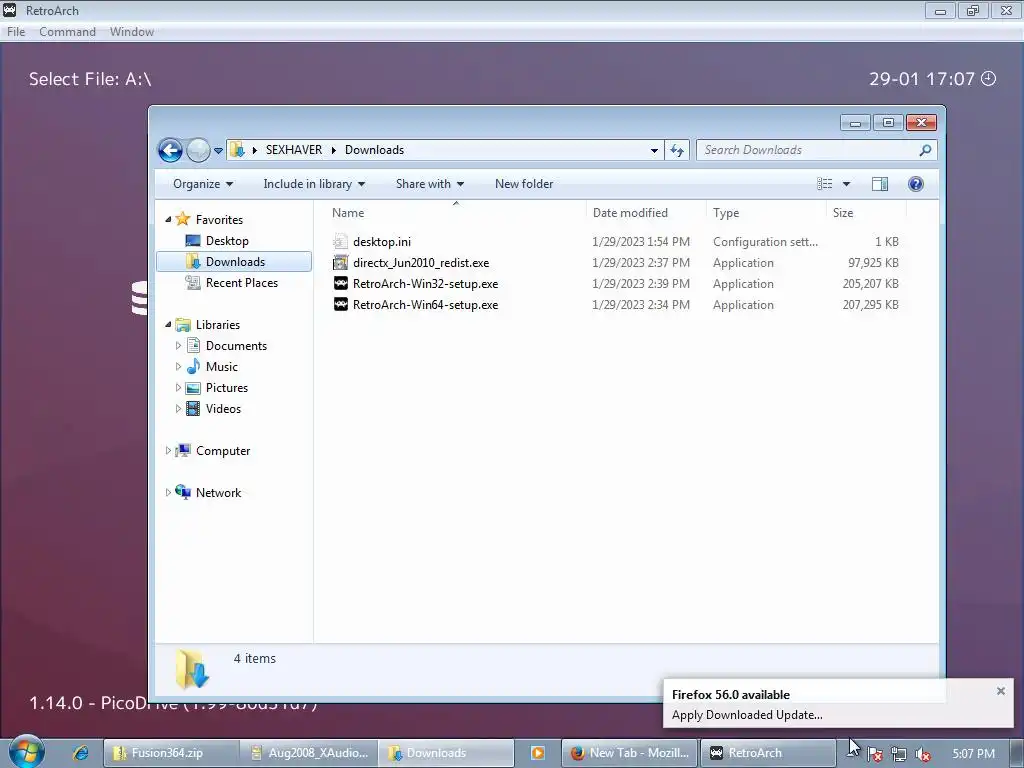Image resolution: width=1024 pixels, height=768 pixels.
Task: Expand the Music library
Action: [x=178, y=366]
